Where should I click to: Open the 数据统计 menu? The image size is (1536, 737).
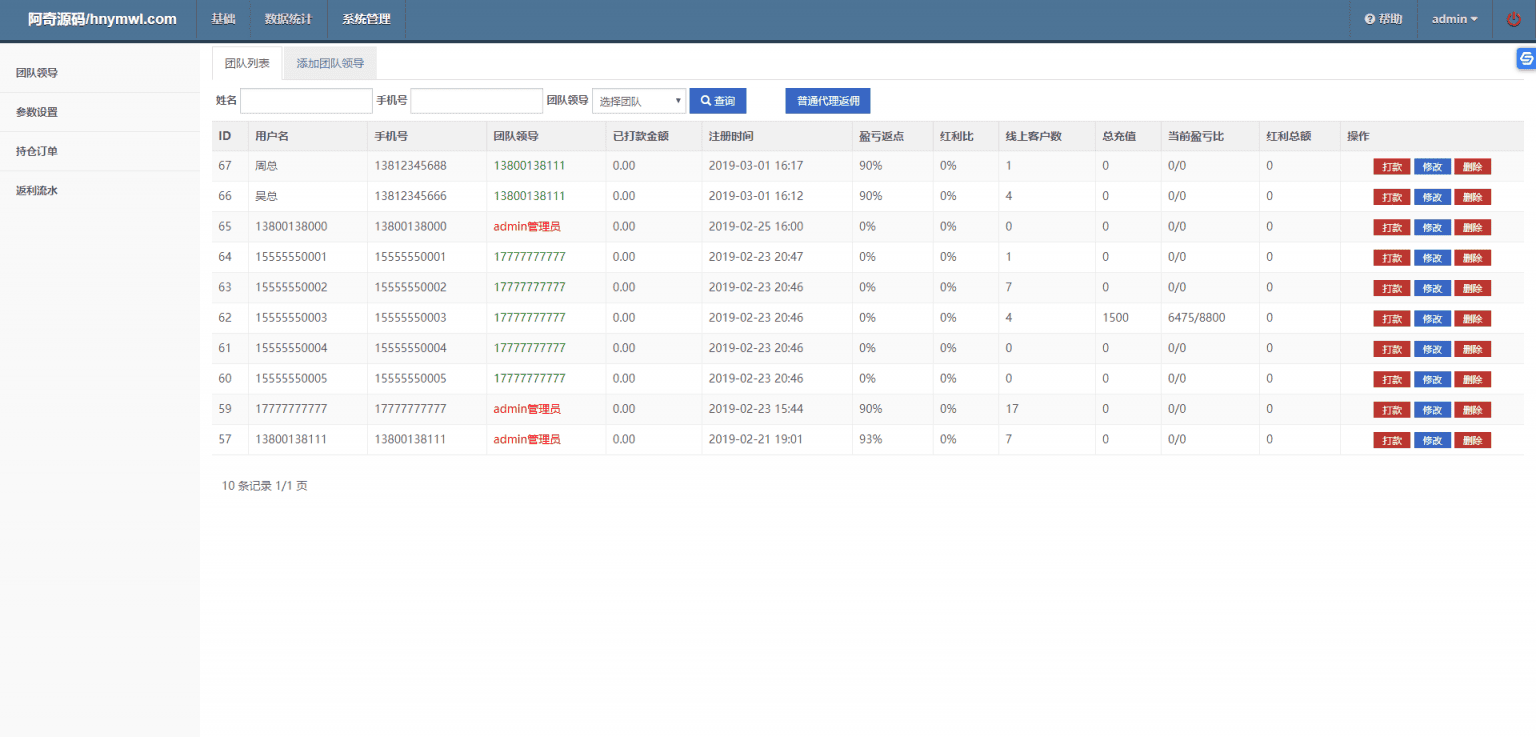pos(288,18)
